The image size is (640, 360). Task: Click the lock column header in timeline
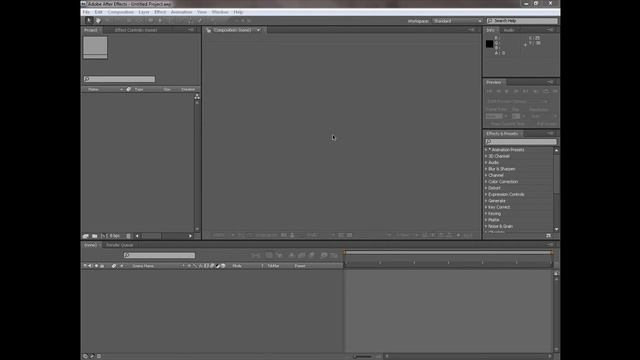click(x=102, y=266)
